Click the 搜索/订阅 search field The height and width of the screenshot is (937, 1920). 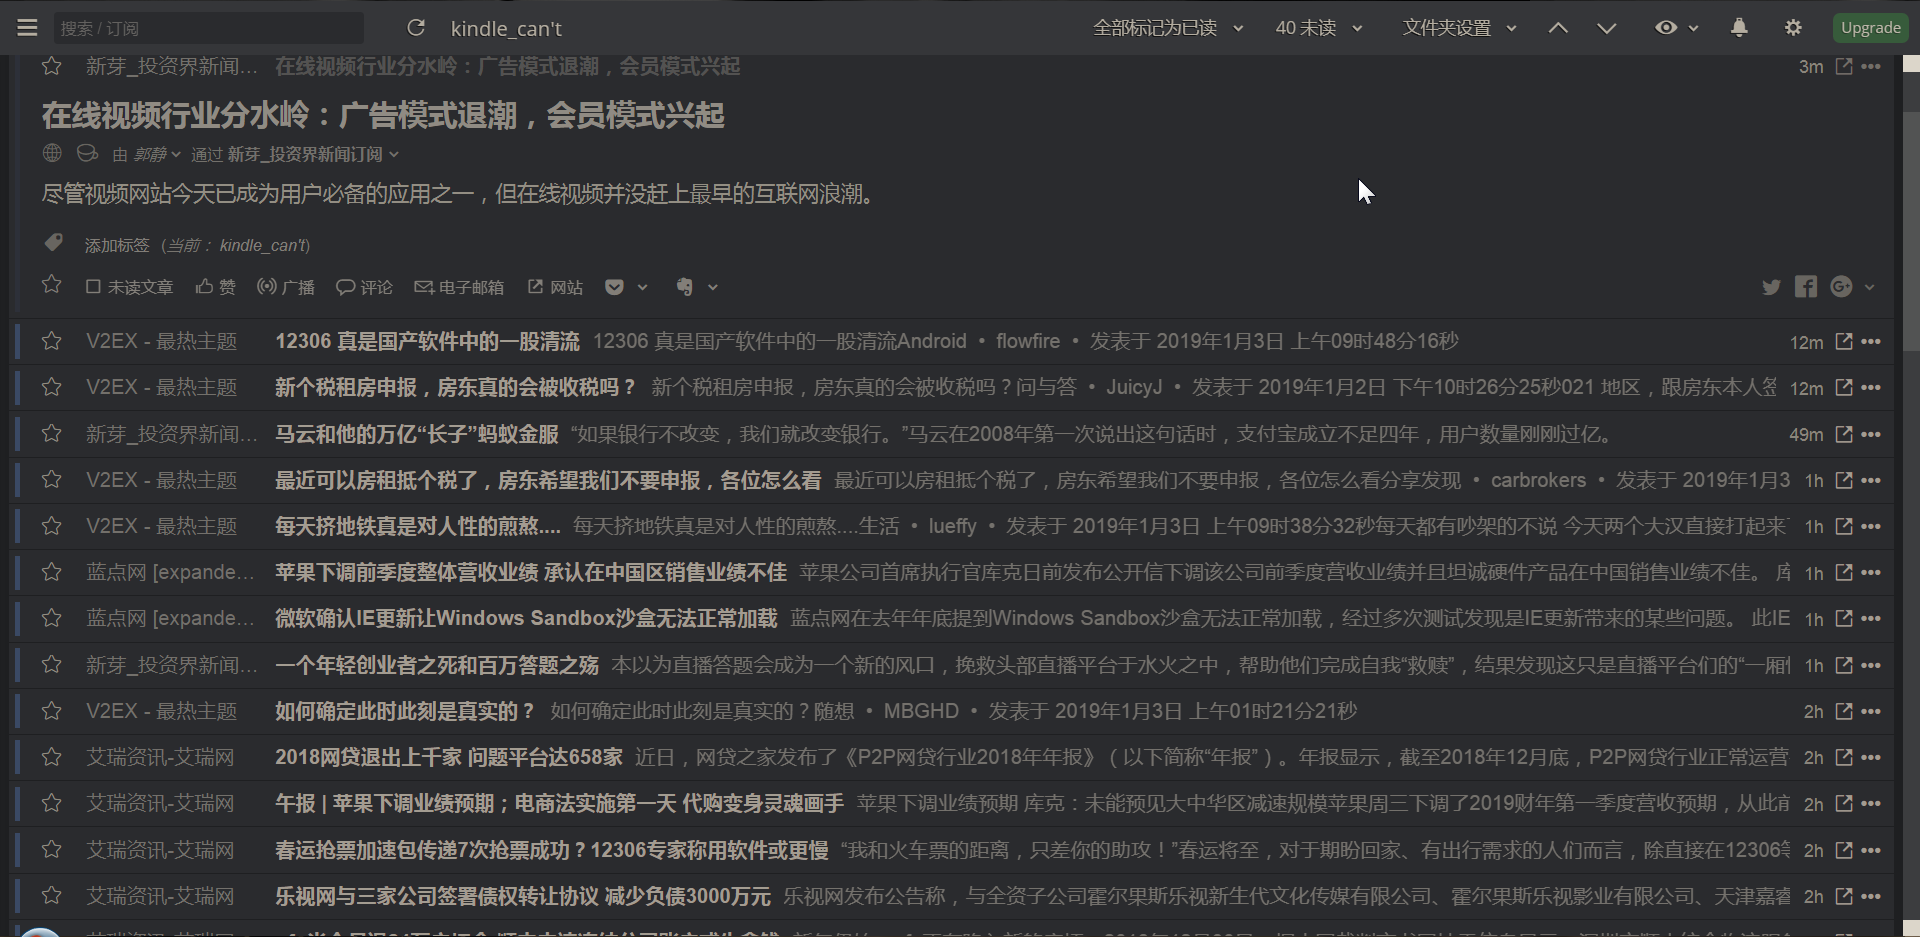(209, 27)
